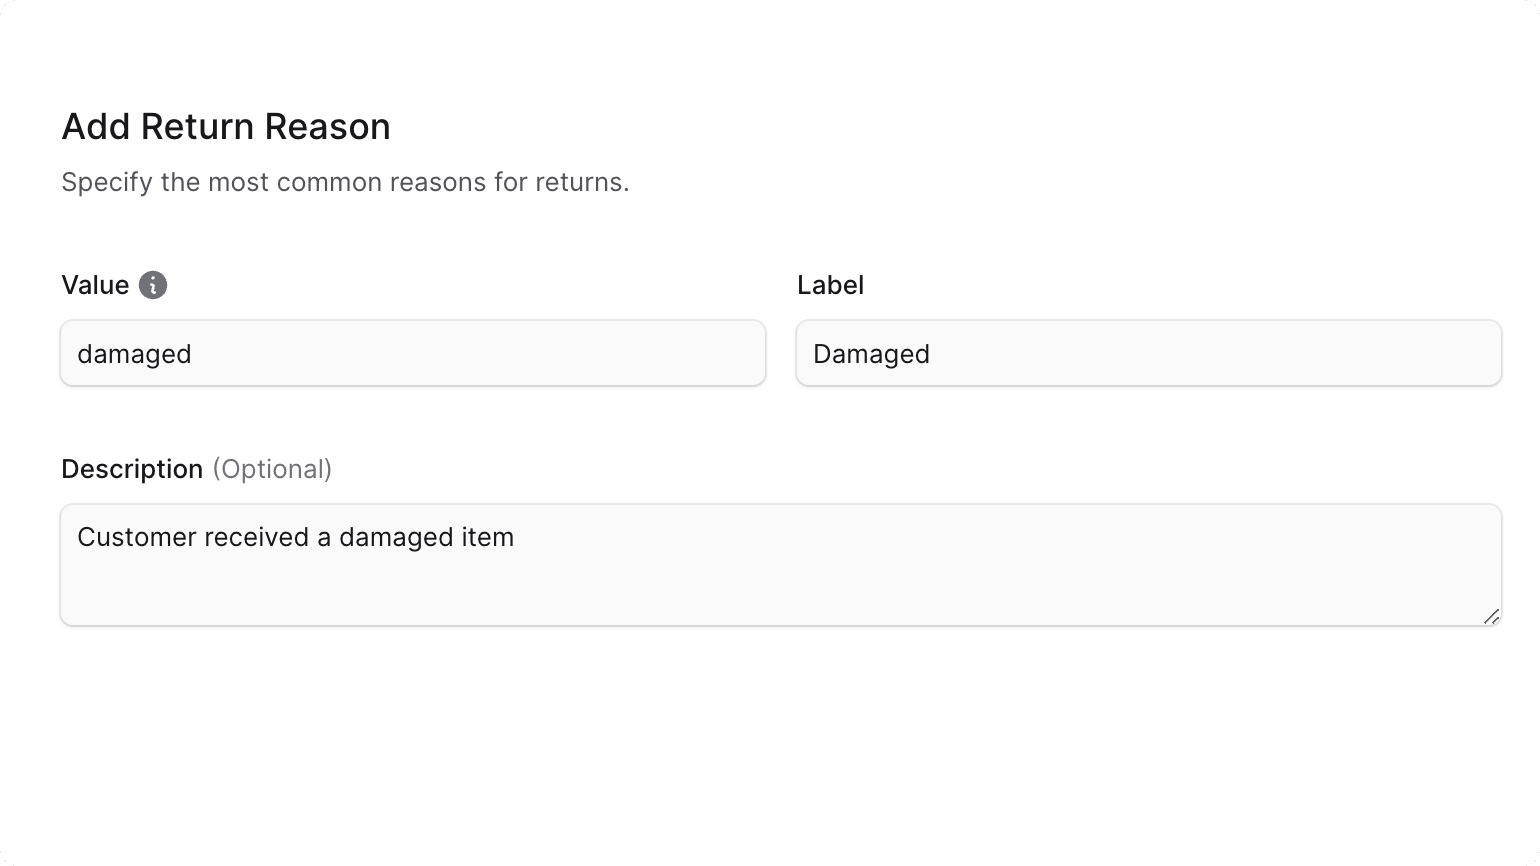The width and height of the screenshot is (1540, 866).
Task: Click the Description textarea resize handle
Action: coord(1490,617)
